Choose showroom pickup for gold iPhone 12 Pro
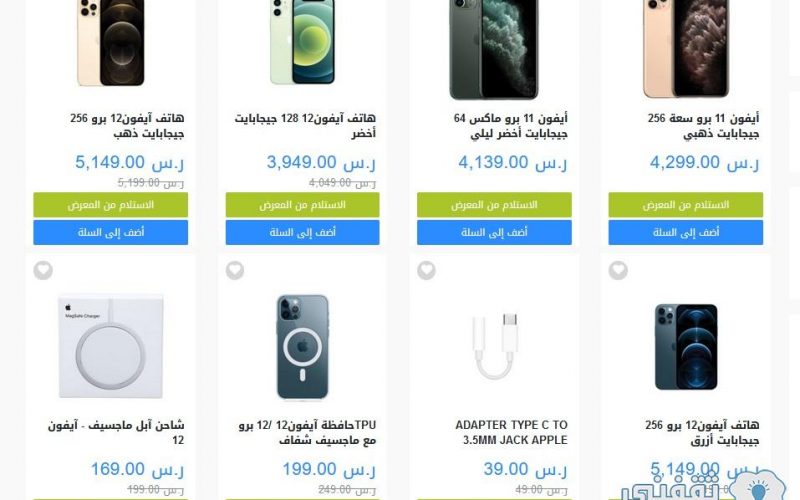 click(111, 205)
